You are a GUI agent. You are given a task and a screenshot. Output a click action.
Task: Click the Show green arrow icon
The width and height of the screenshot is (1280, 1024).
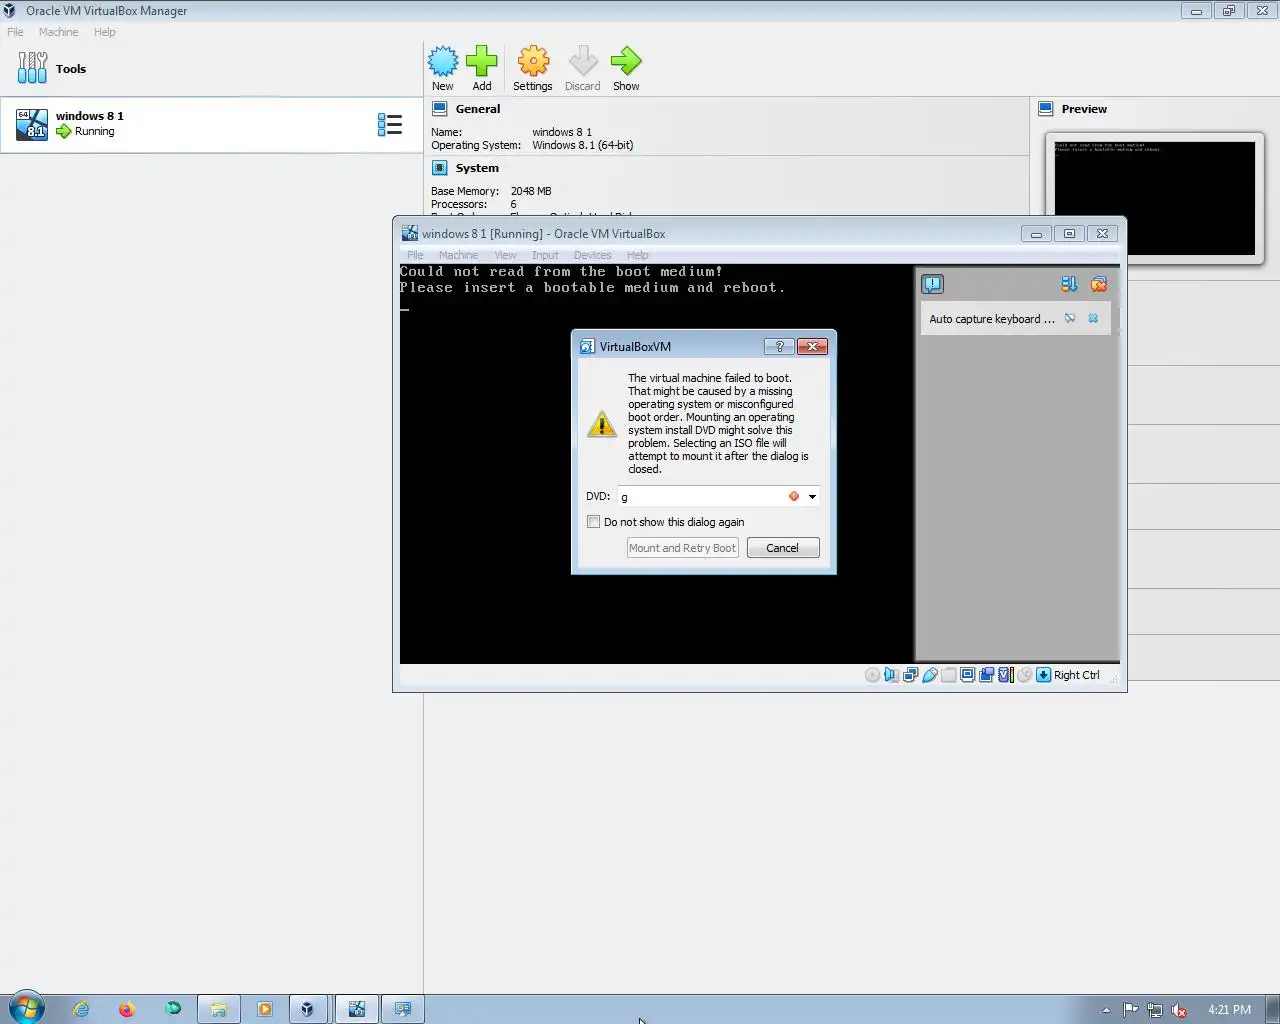click(x=626, y=62)
